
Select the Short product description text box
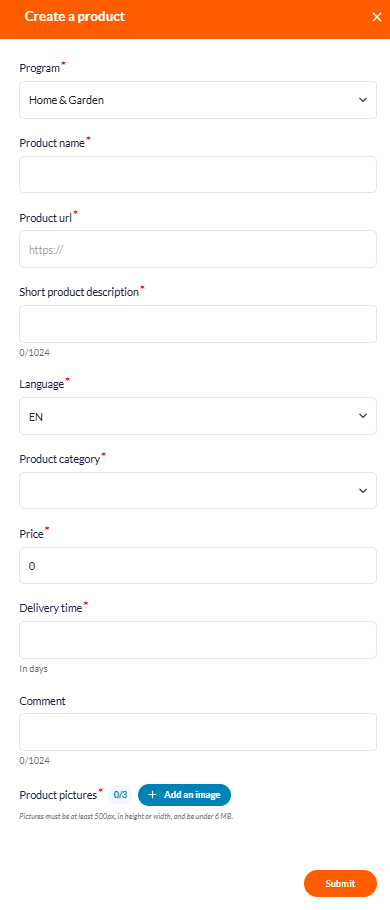(198, 324)
